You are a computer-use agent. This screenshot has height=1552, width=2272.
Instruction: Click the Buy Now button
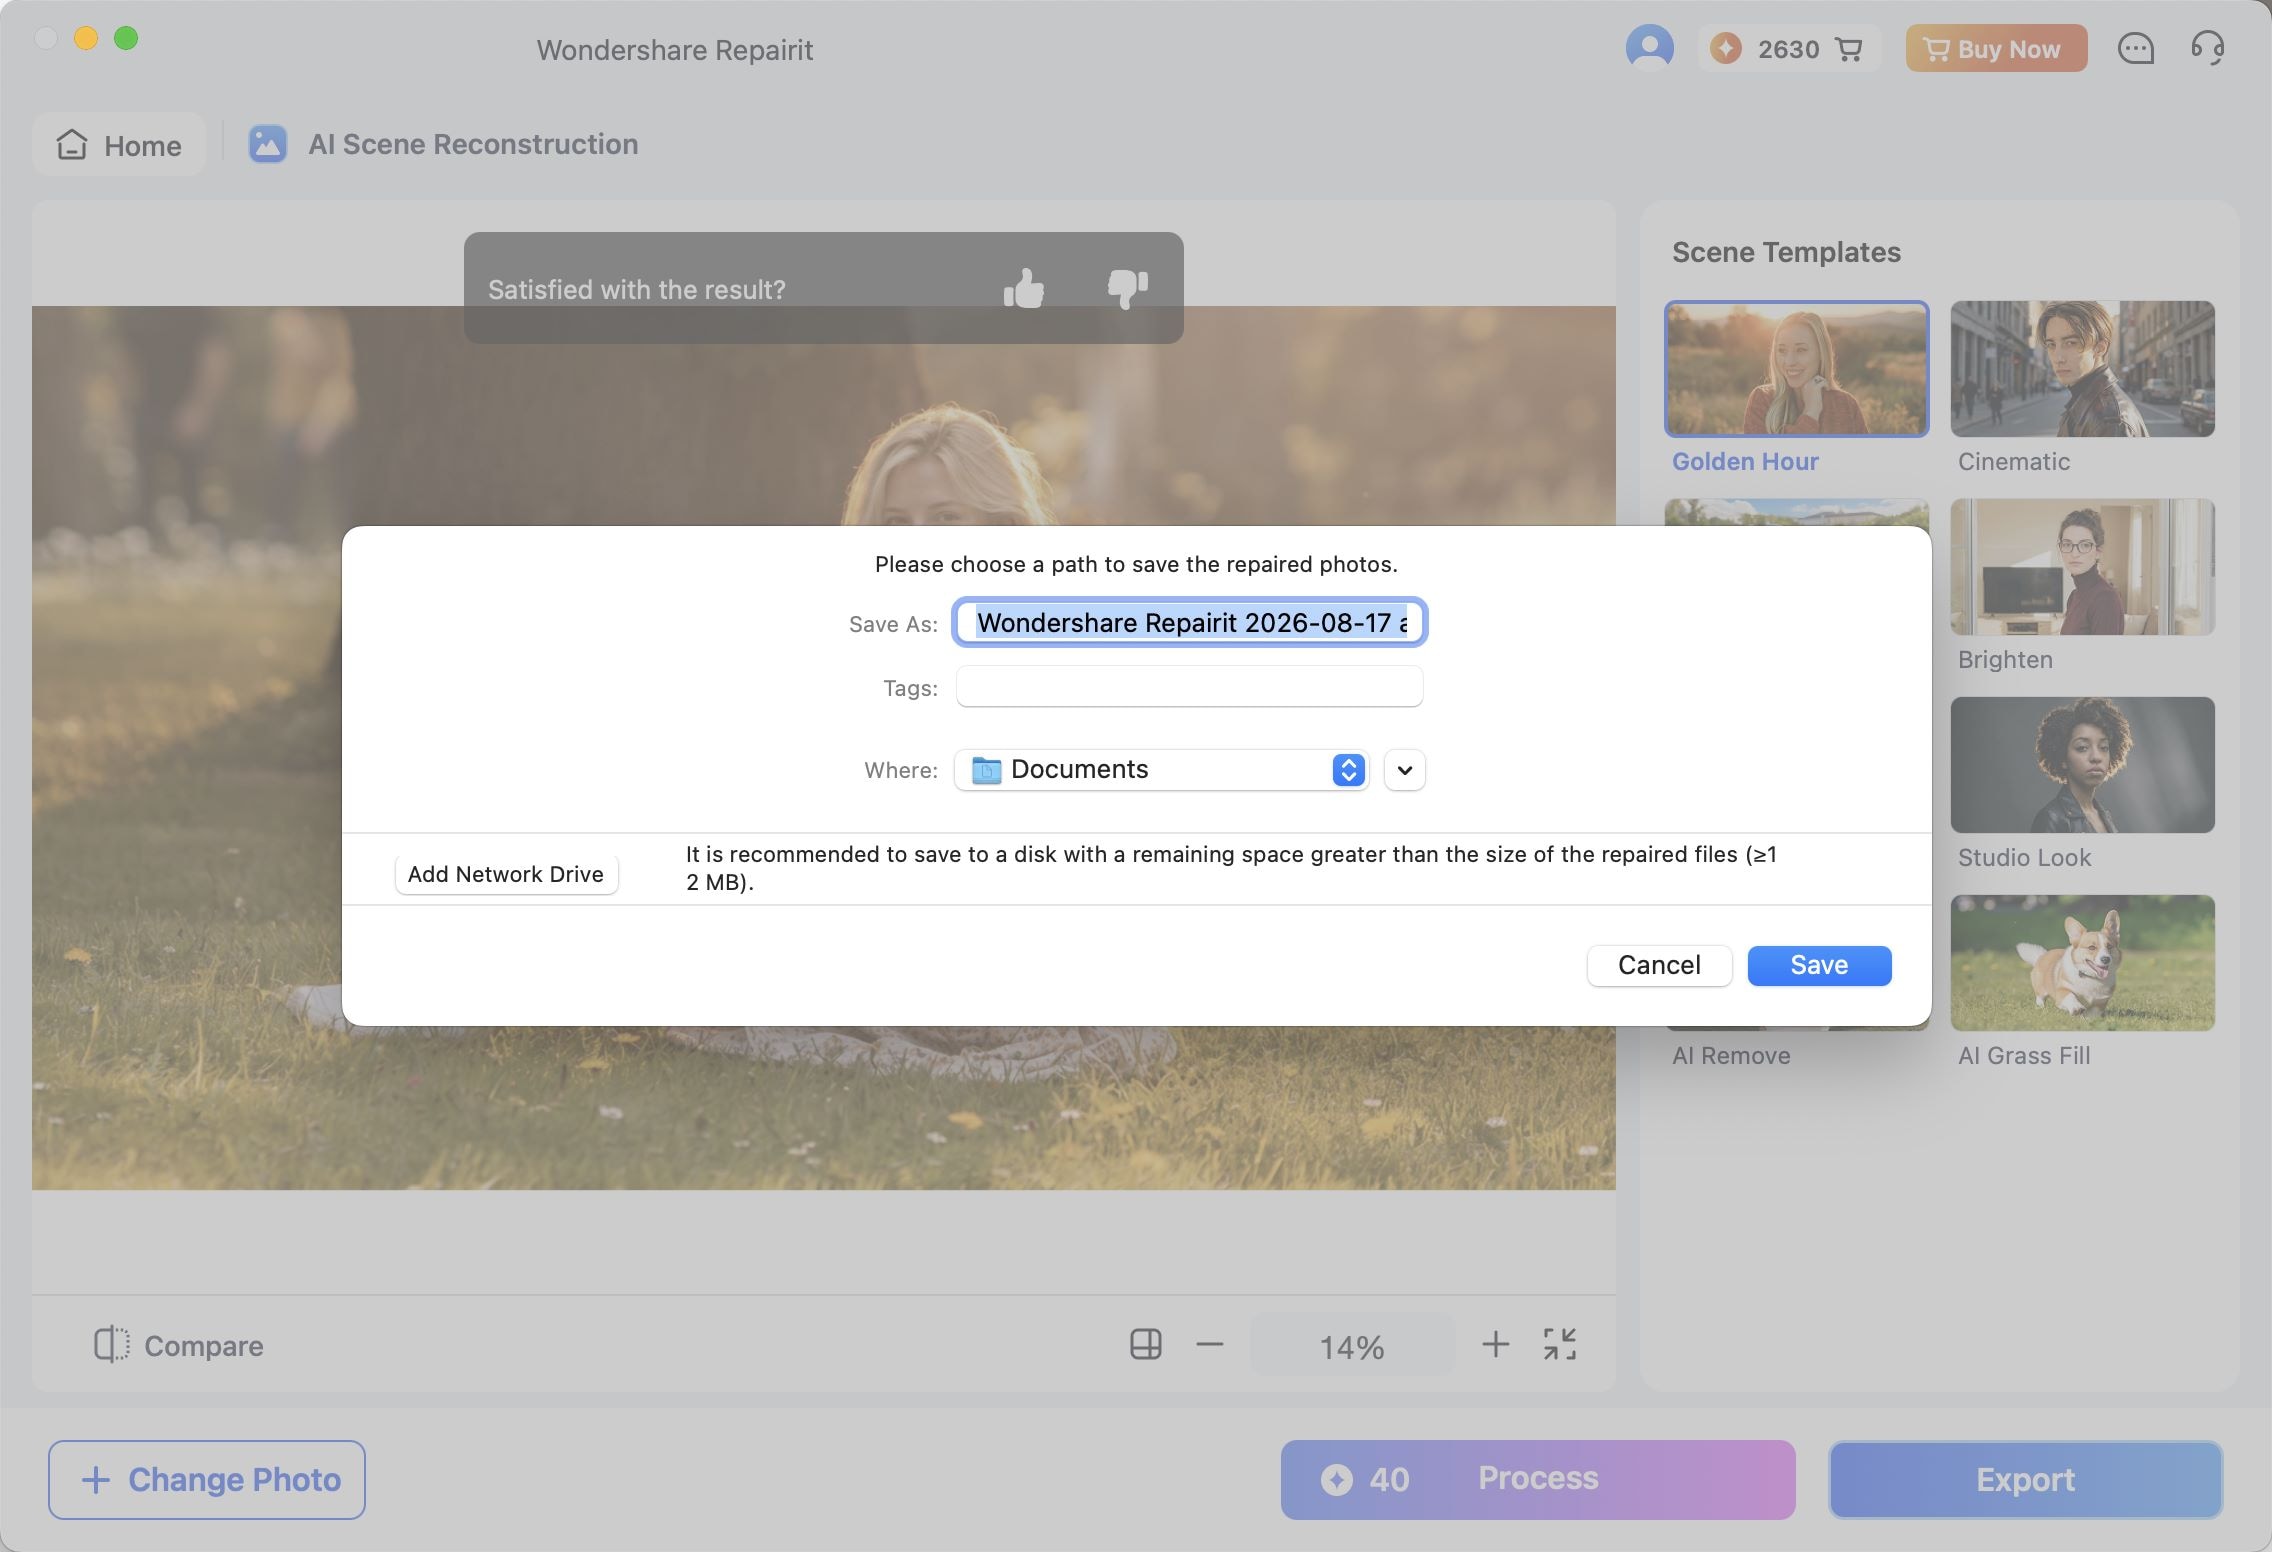(x=1996, y=49)
